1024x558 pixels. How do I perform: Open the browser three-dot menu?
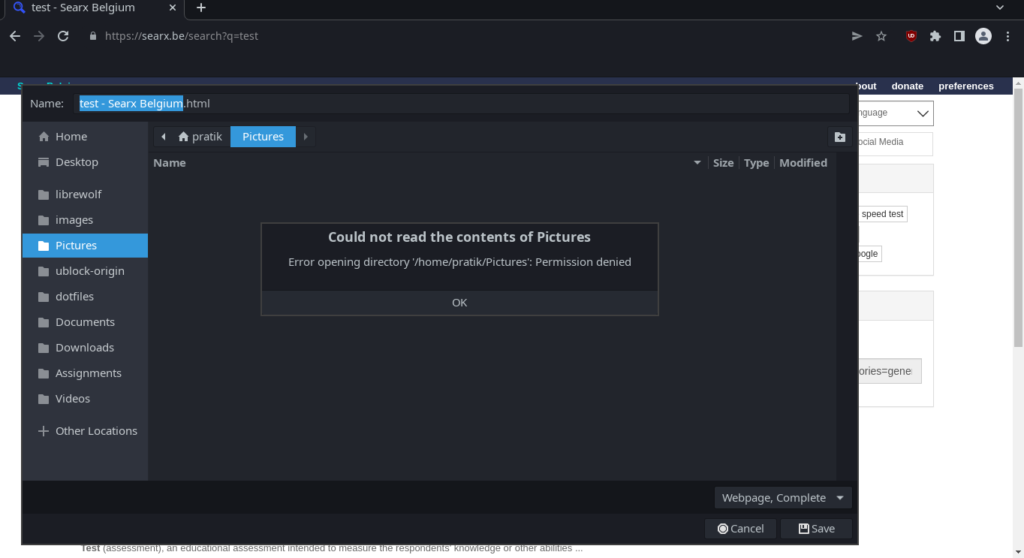point(1008,36)
